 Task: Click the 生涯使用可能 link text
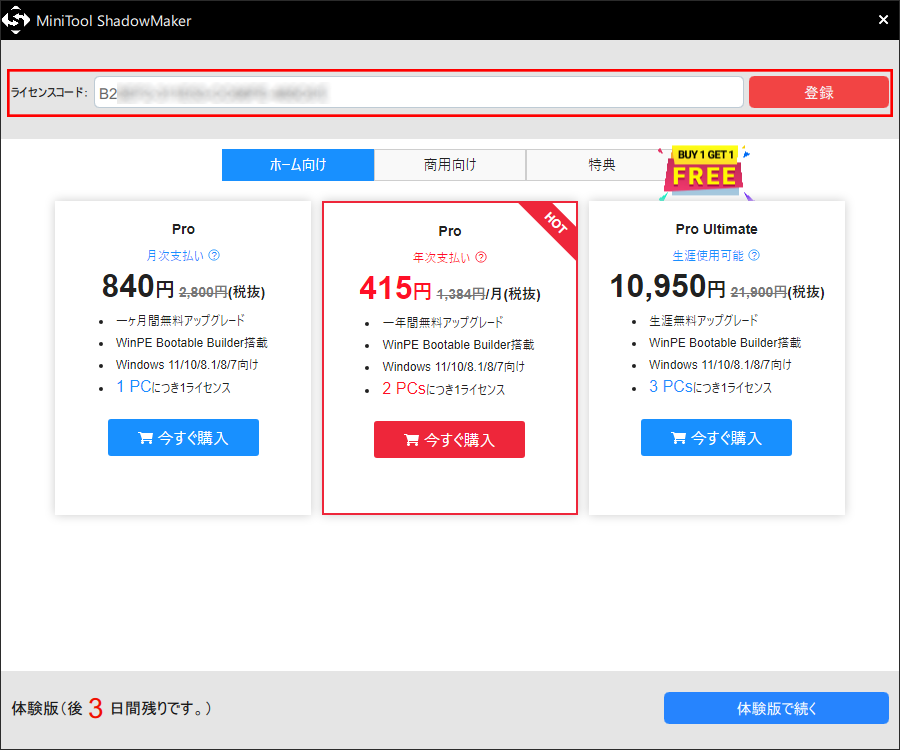point(708,256)
